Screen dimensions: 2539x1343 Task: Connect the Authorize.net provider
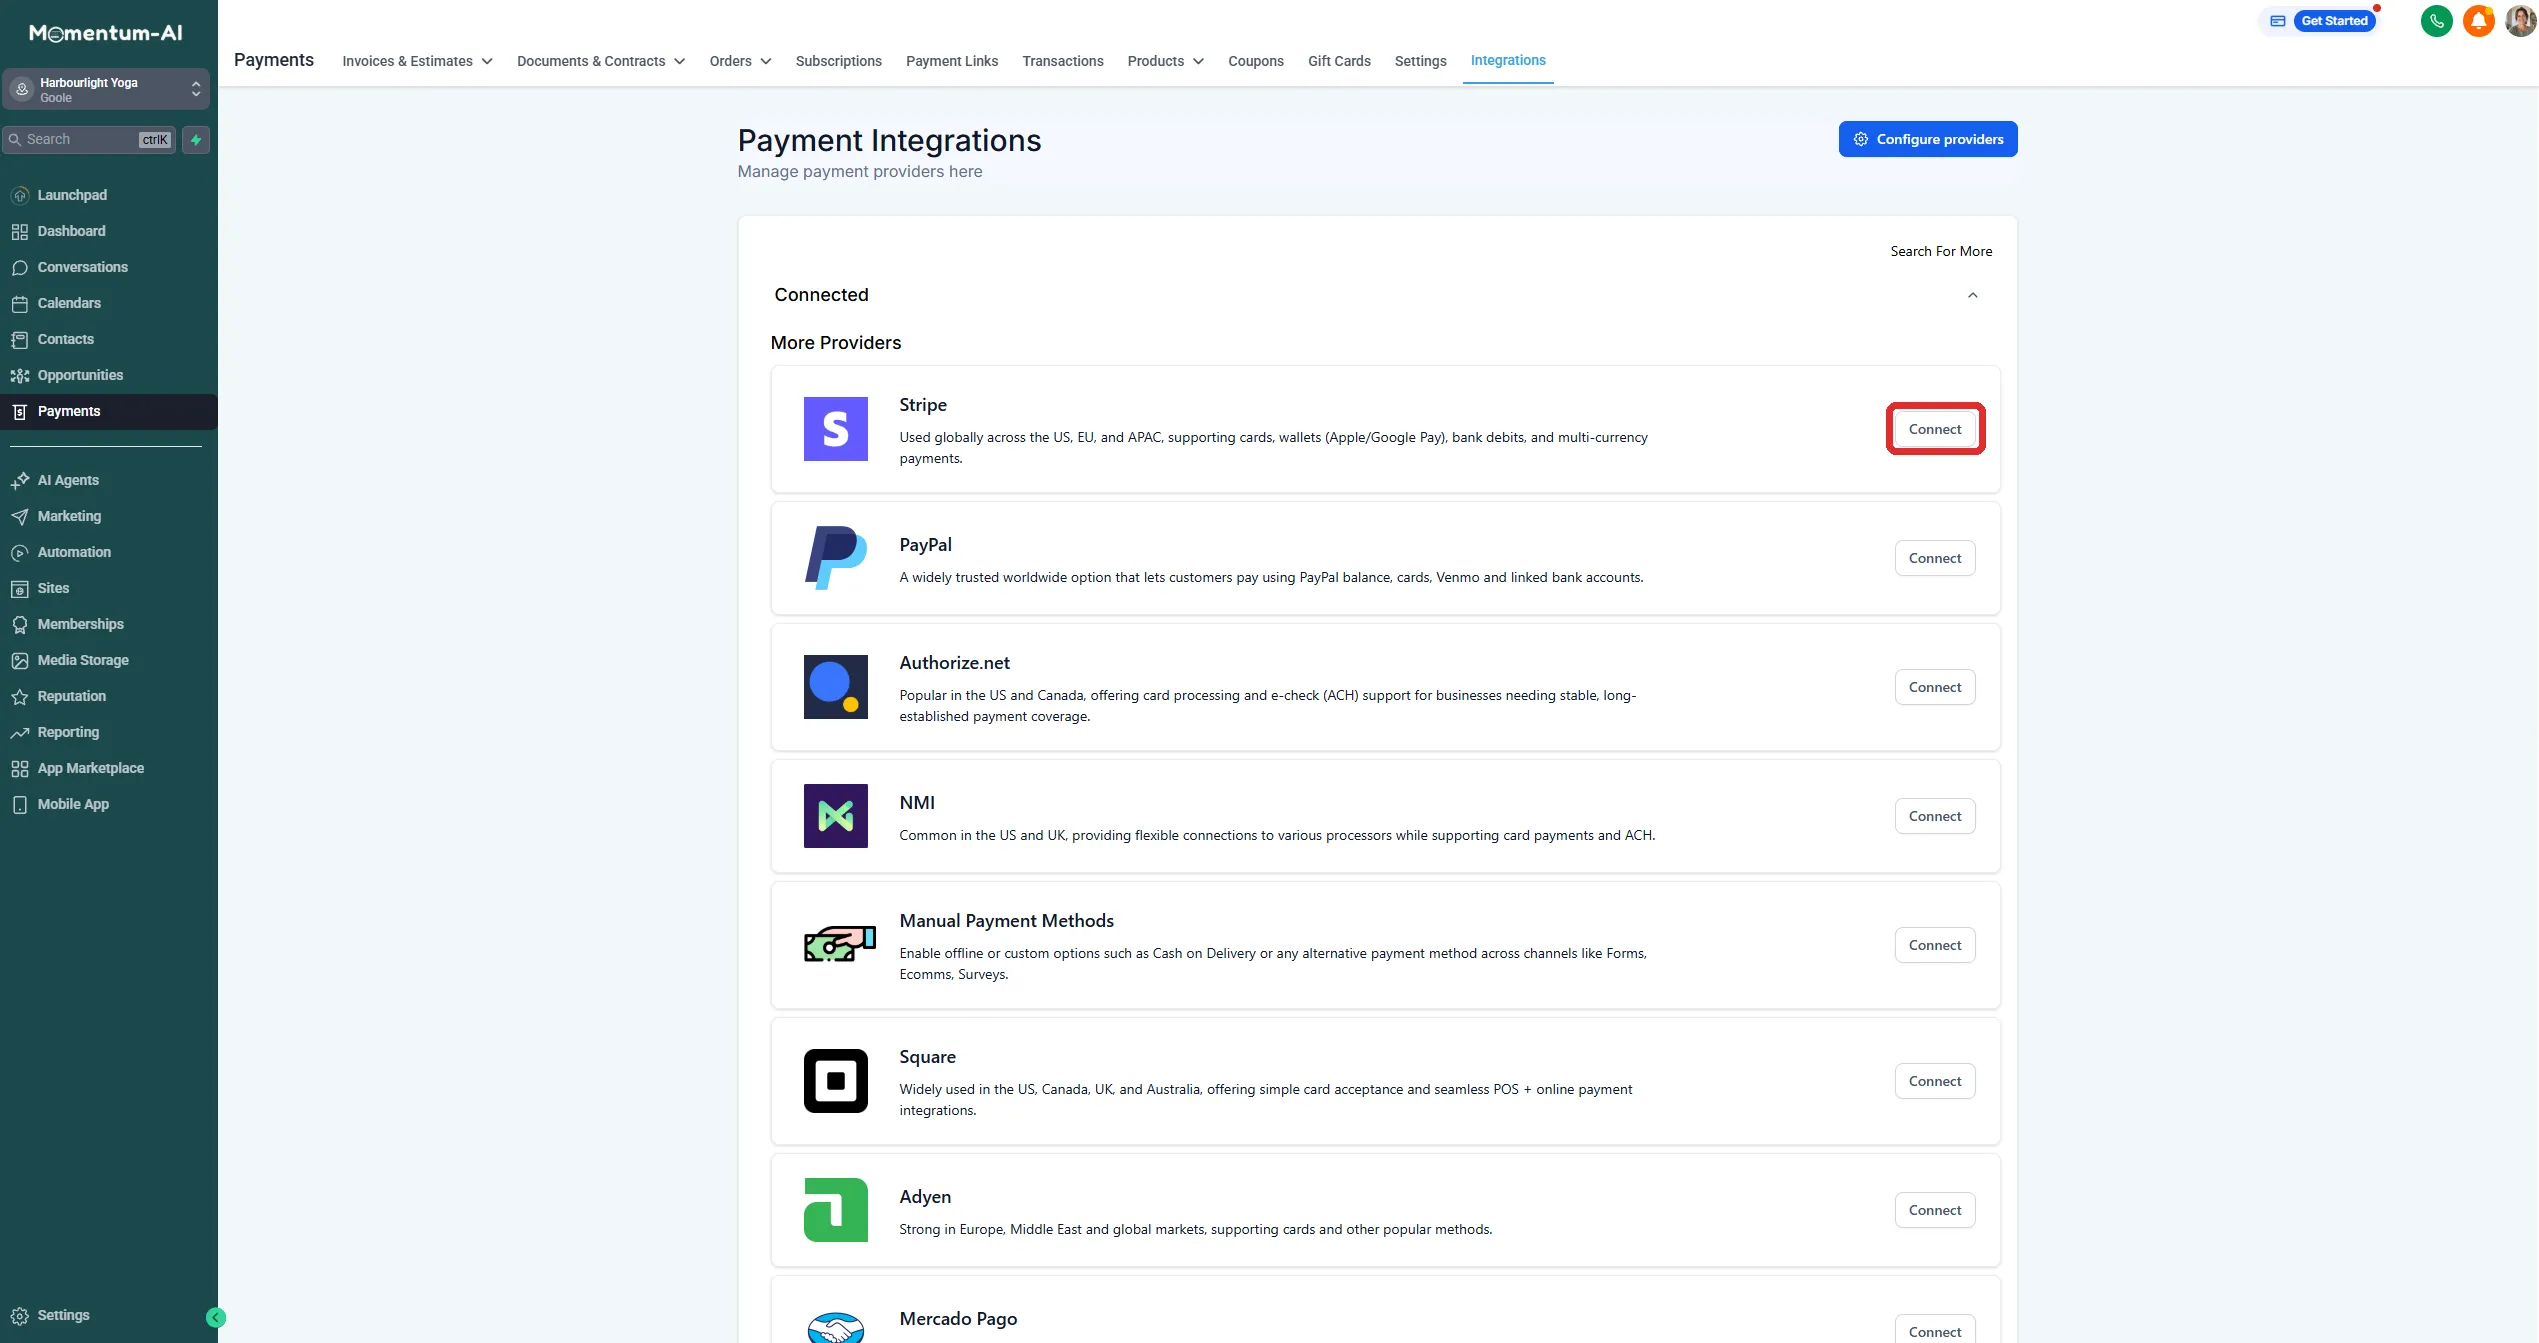[x=1934, y=687]
